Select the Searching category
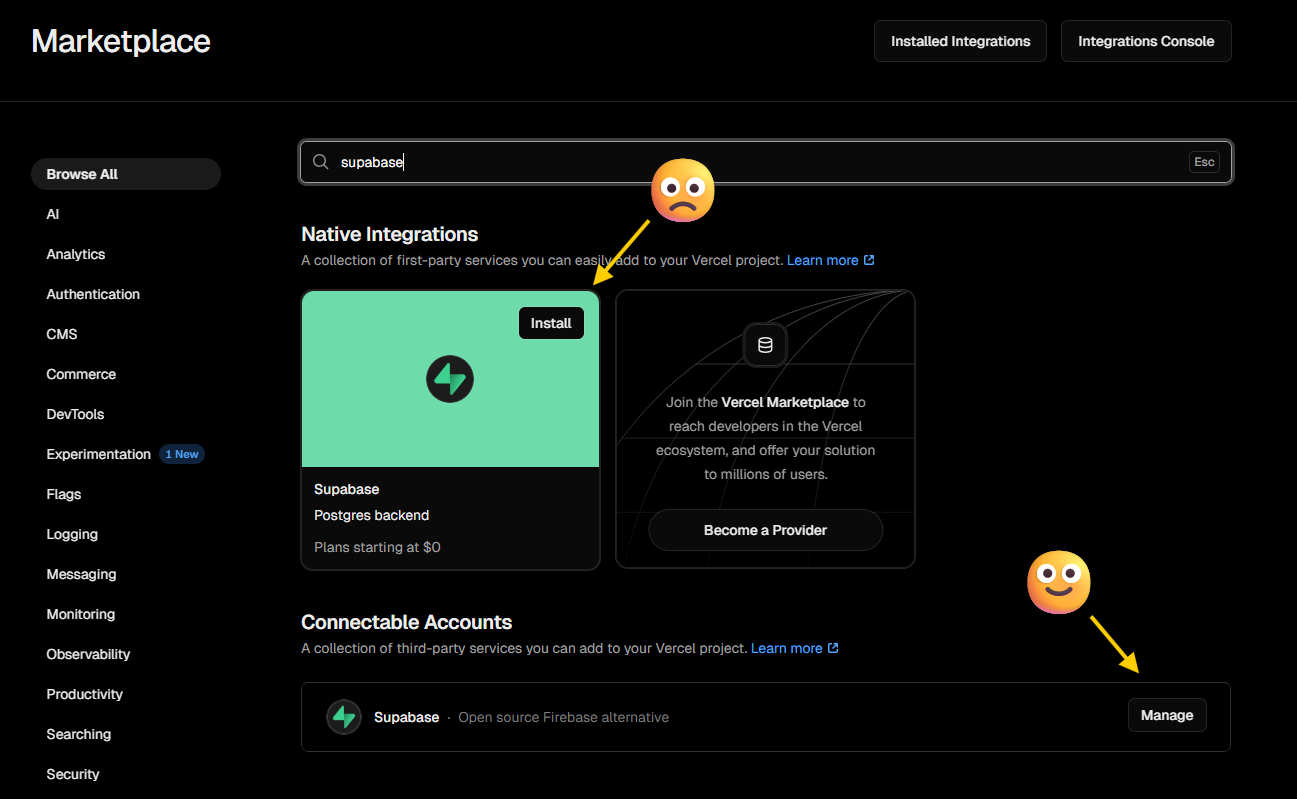Image resolution: width=1297 pixels, height=799 pixels. point(79,734)
